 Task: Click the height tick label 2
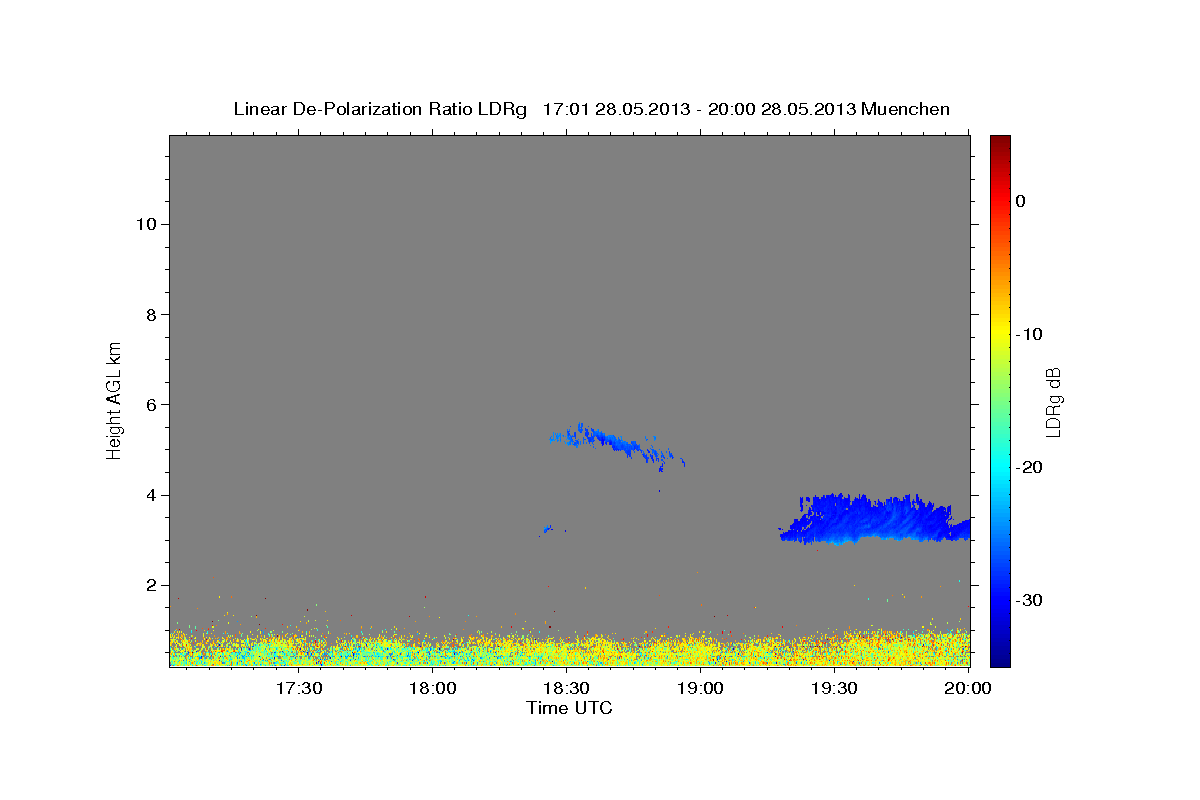pyautogui.click(x=149, y=585)
